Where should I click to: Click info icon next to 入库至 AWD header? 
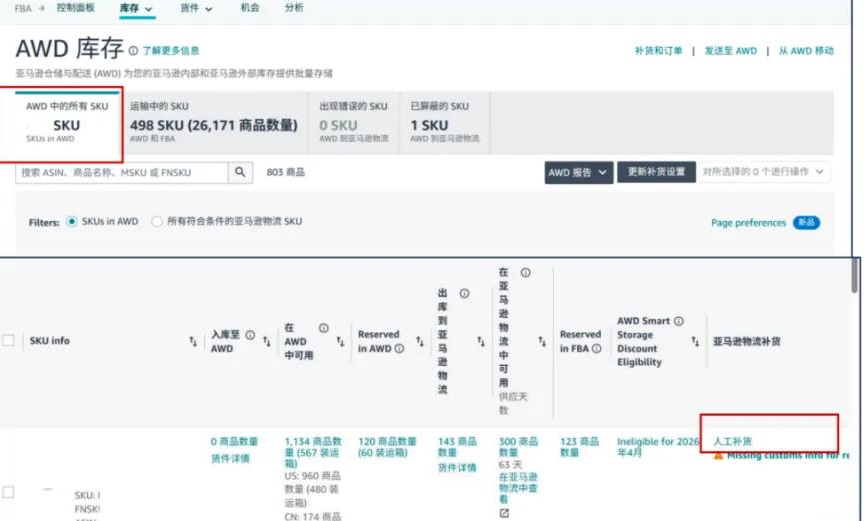coord(250,335)
